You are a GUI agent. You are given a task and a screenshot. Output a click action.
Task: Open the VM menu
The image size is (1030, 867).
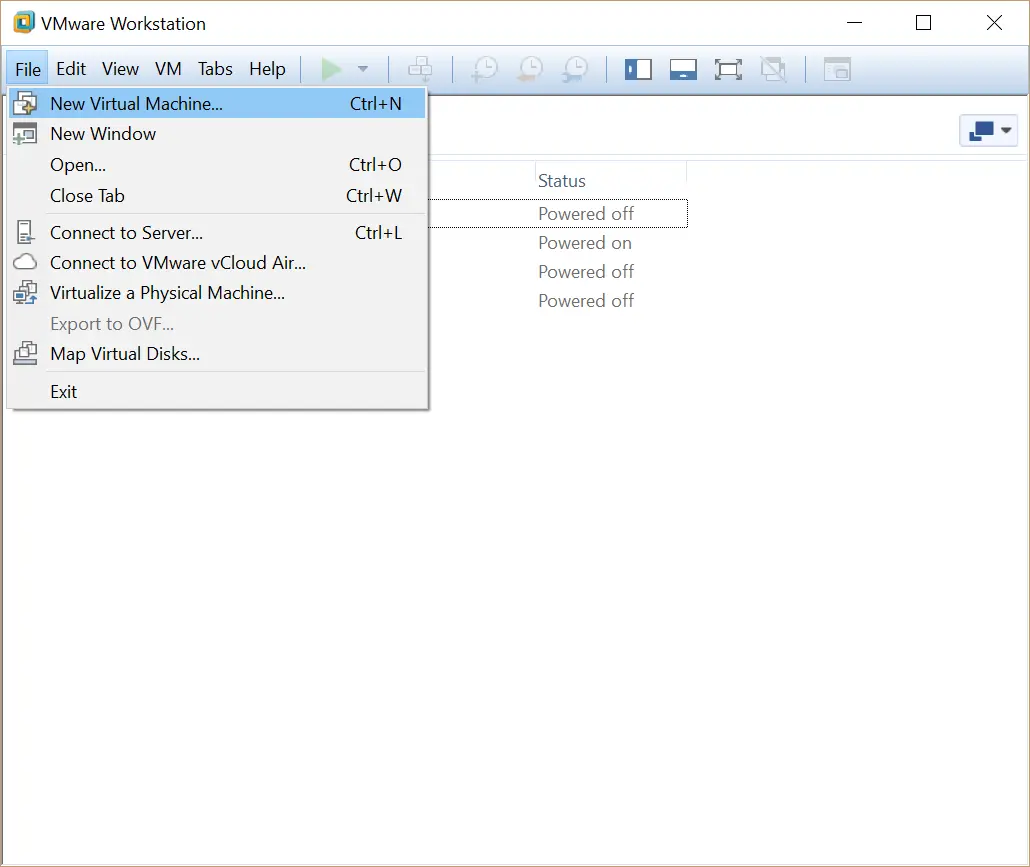pyautogui.click(x=168, y=69)
